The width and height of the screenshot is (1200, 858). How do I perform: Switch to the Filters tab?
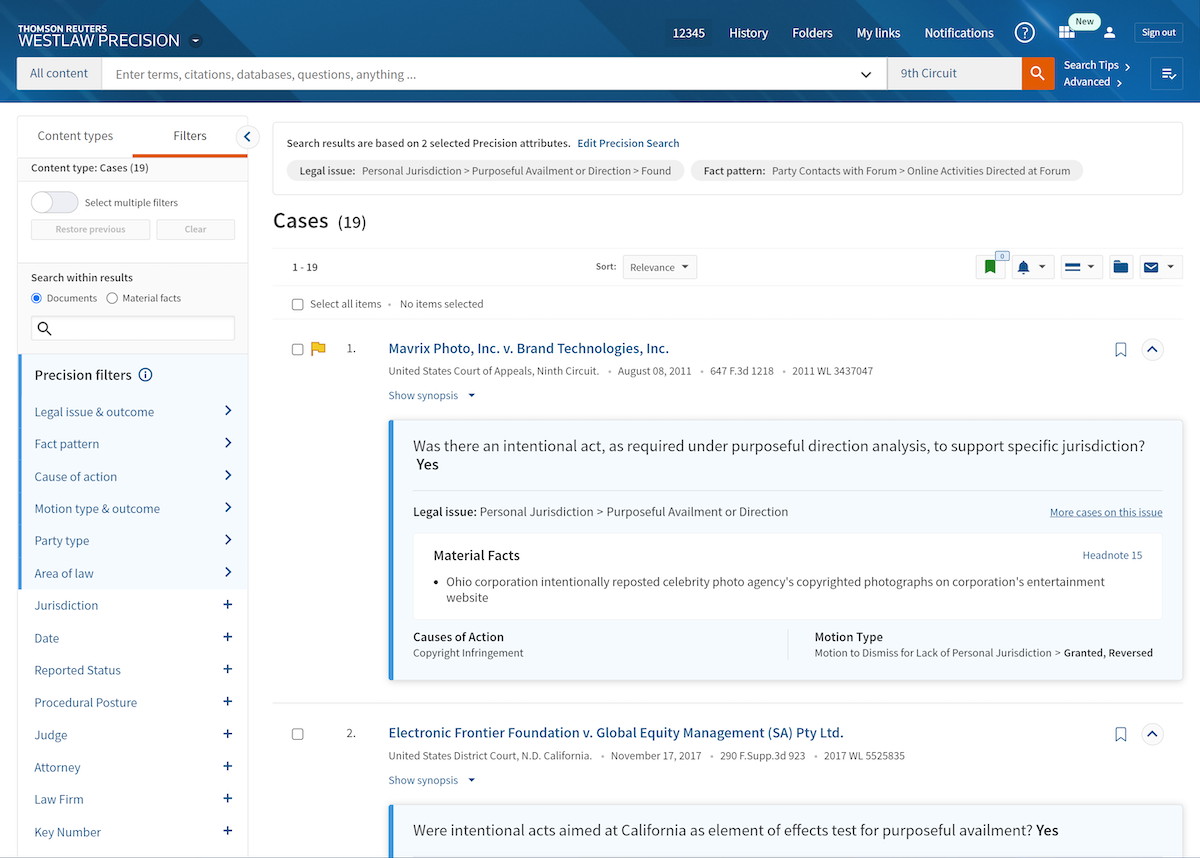coord(190,136)
